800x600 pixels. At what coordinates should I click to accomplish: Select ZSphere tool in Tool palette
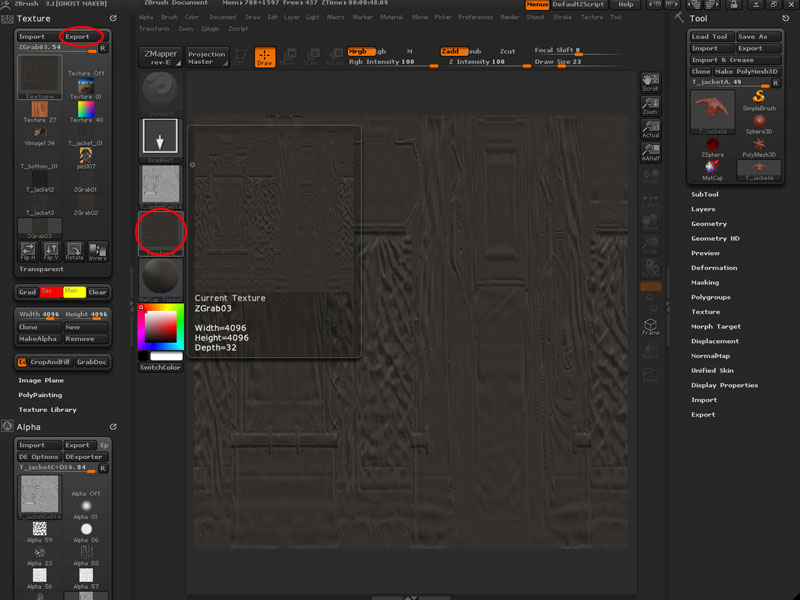click(x=712, y=147)
